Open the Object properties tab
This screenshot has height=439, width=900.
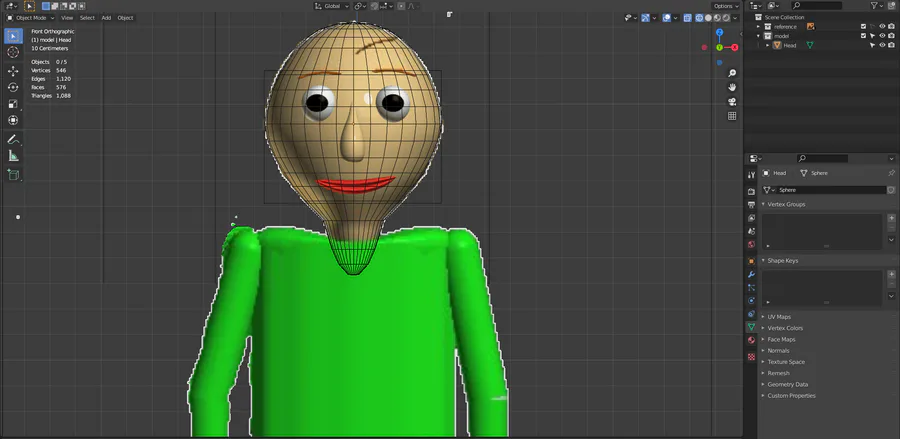[751, 261]
